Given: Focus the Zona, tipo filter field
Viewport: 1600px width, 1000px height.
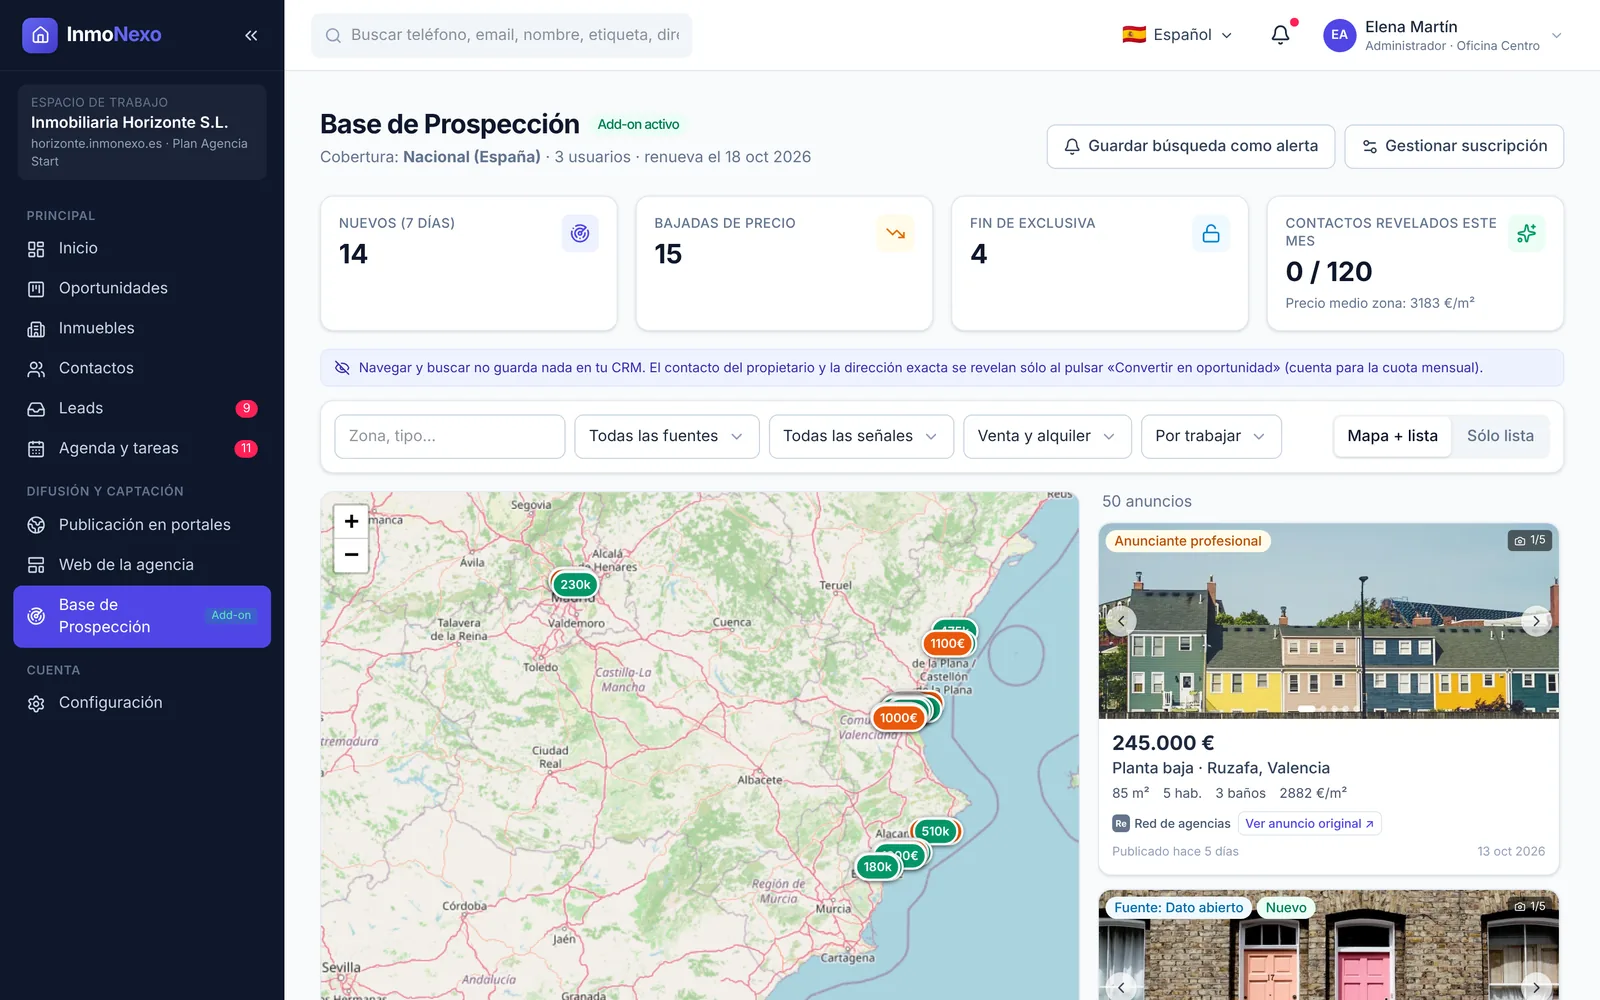Looking at the screenshot, I should 450,436.
